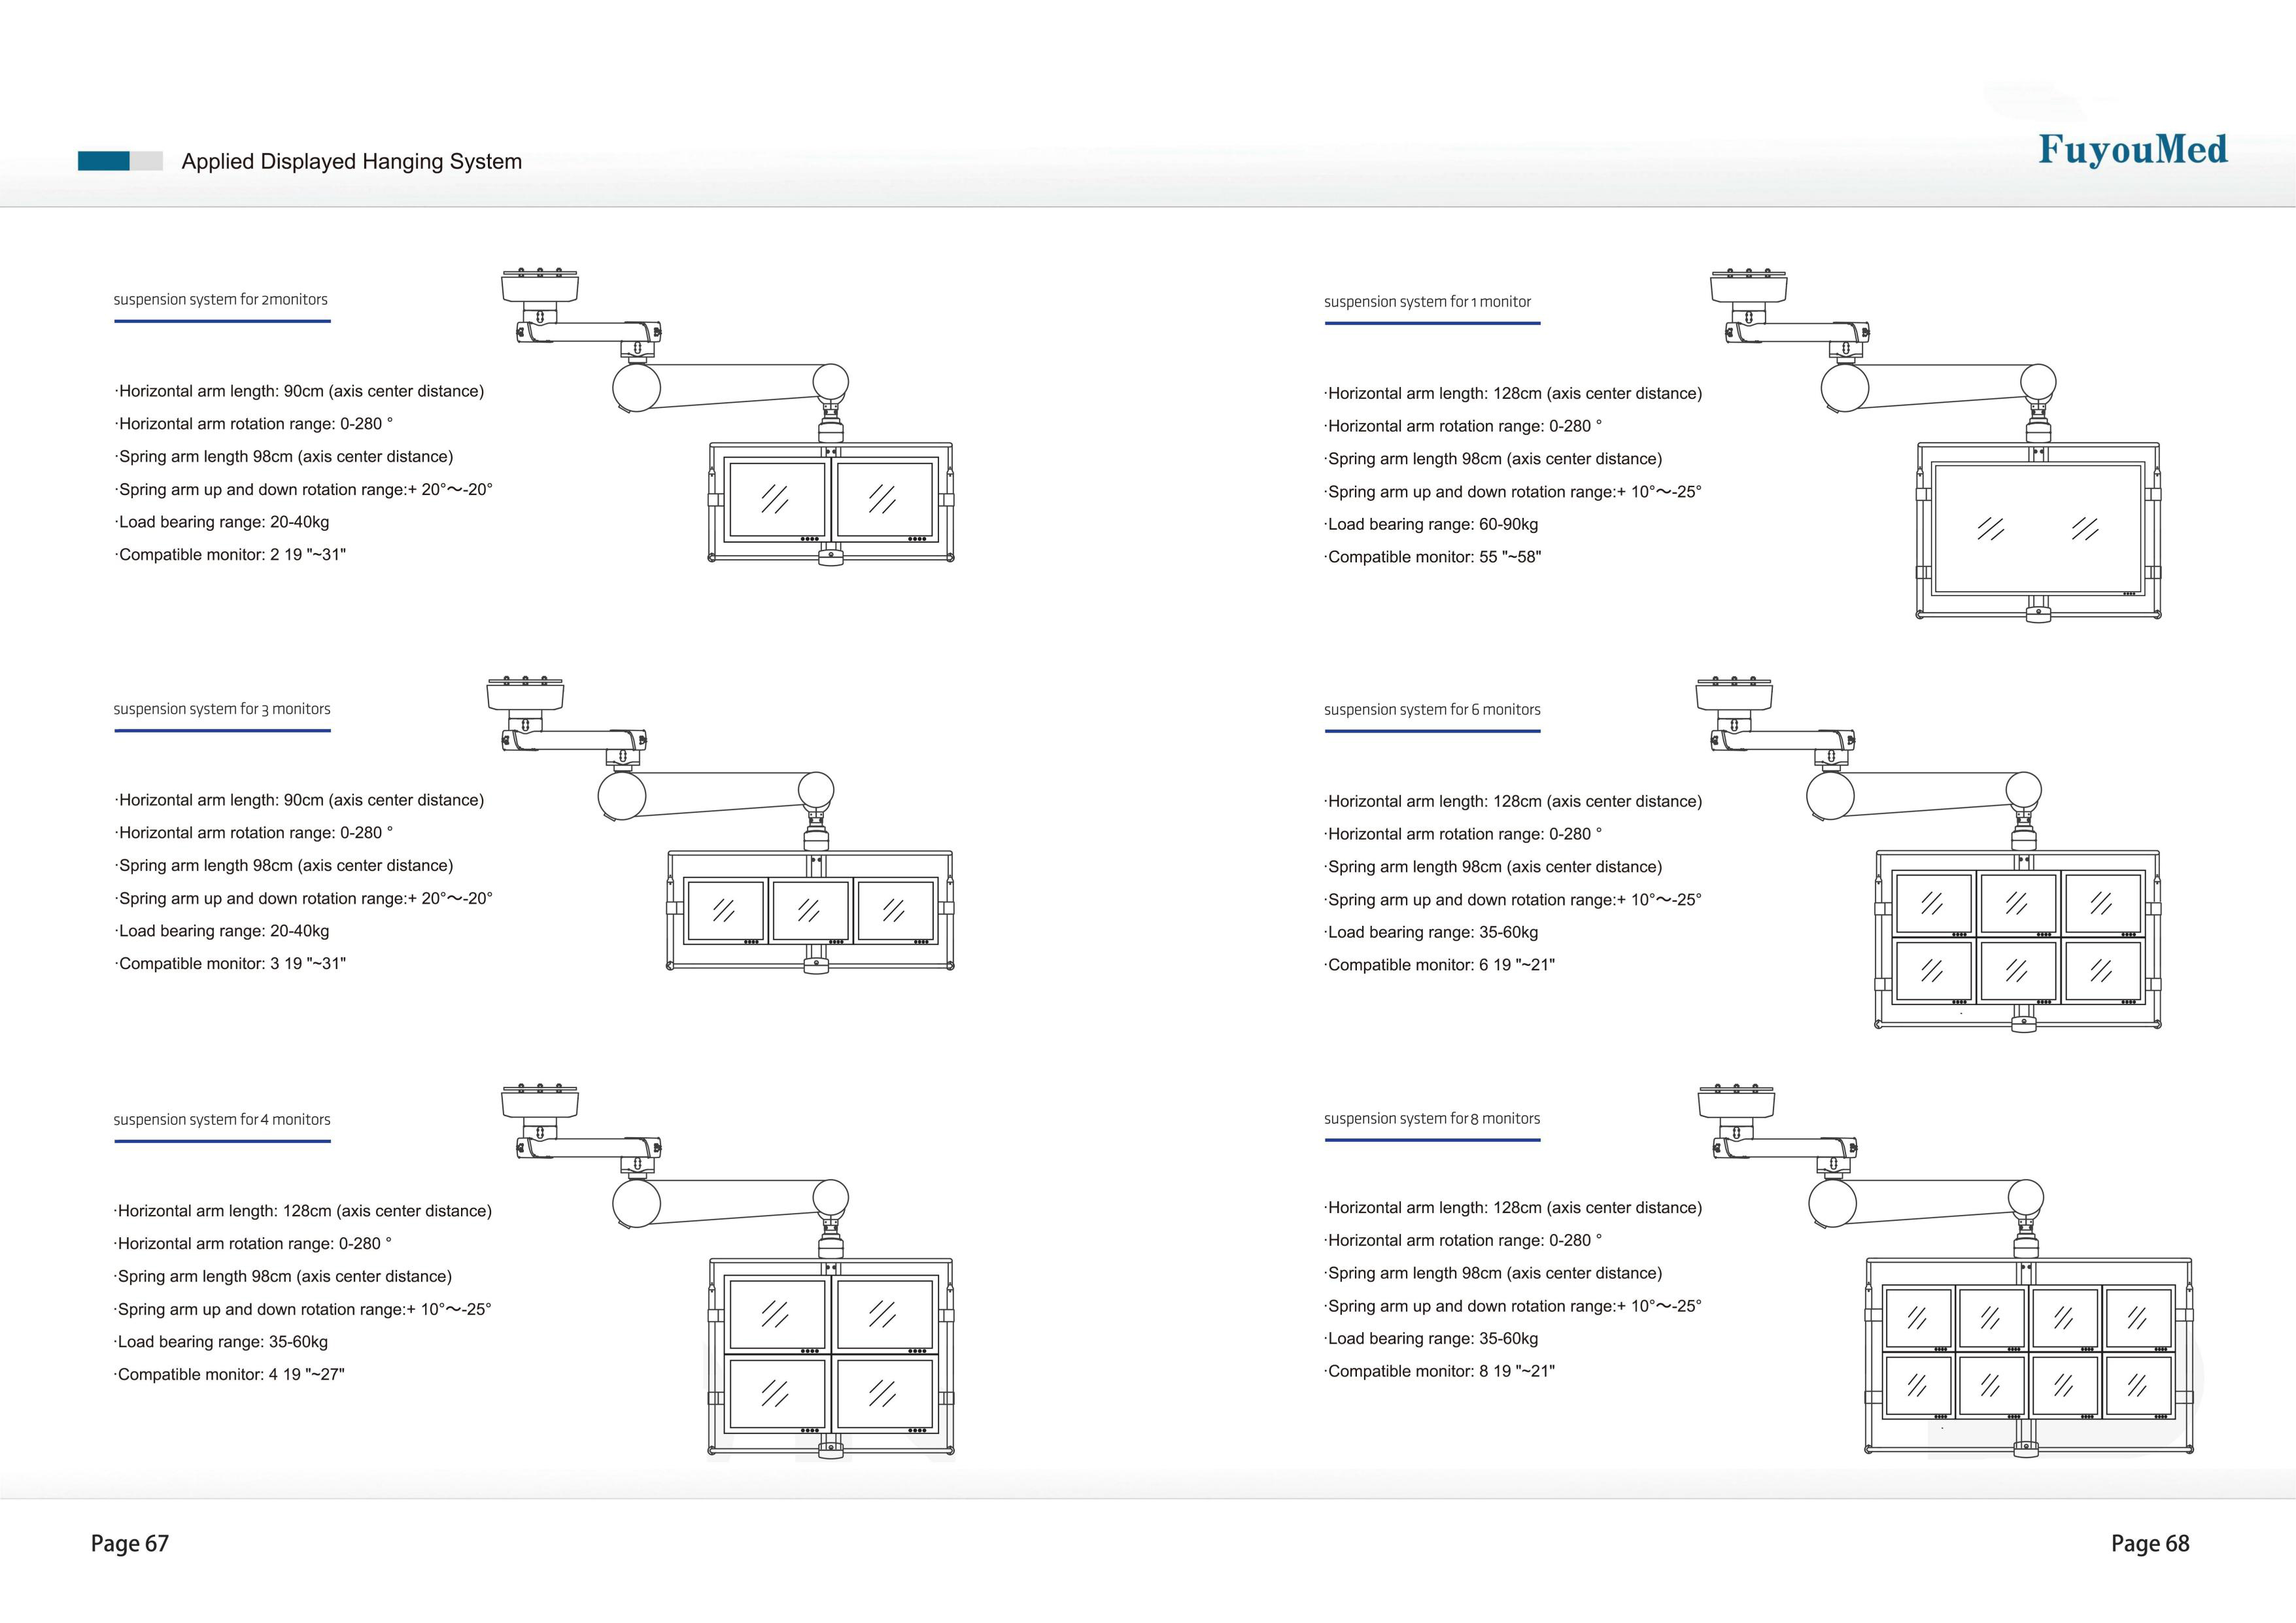Image resolution: width=2296 pixels, height=1623 pixels.
Task: Click the 'suspension system for 2monitors' heading
Action: 220,300
